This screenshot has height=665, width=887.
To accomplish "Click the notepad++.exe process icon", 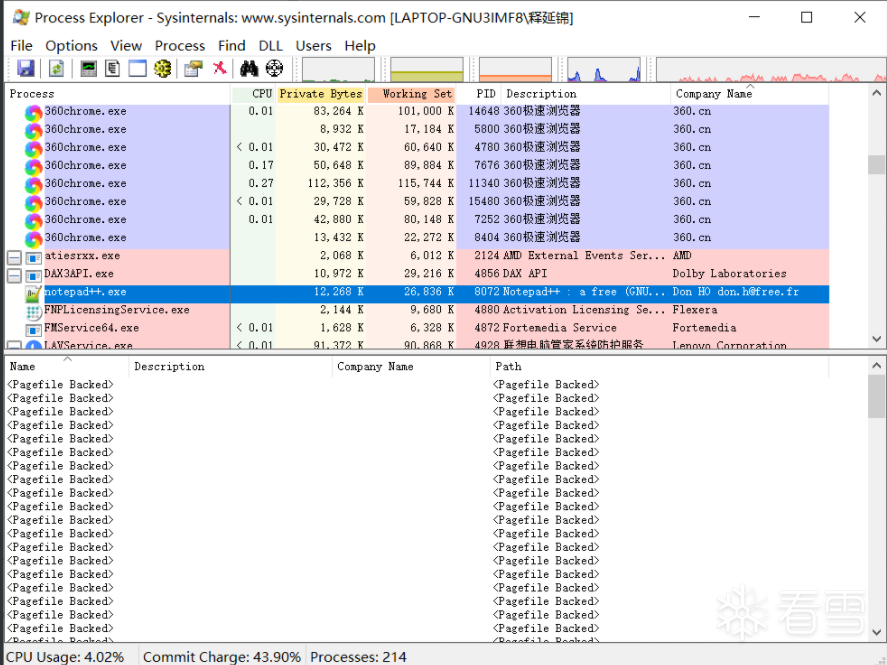I will (33, 294).
